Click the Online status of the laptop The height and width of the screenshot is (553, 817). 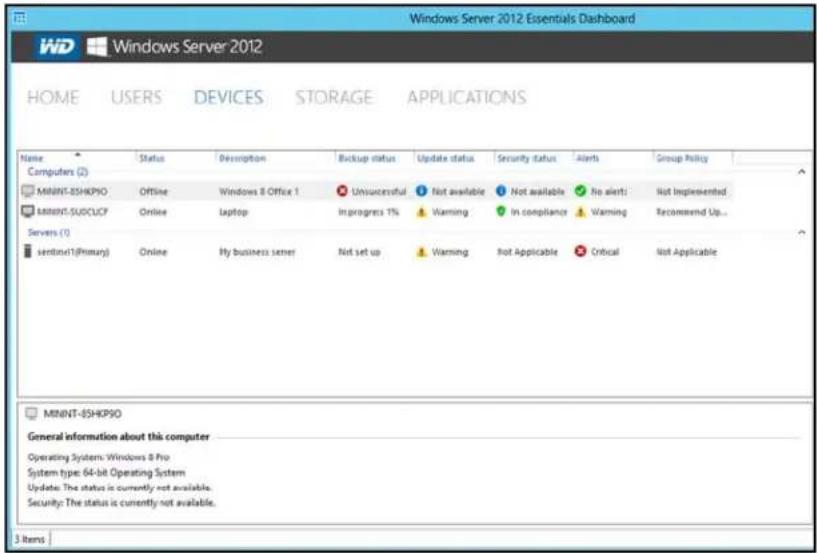(x=153, y=212)
